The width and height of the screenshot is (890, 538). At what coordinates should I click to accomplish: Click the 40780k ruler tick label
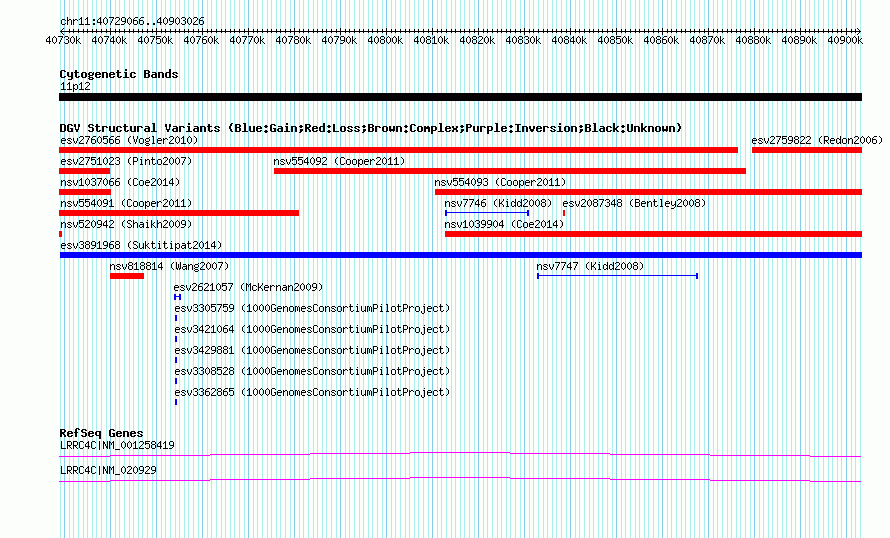293,40
